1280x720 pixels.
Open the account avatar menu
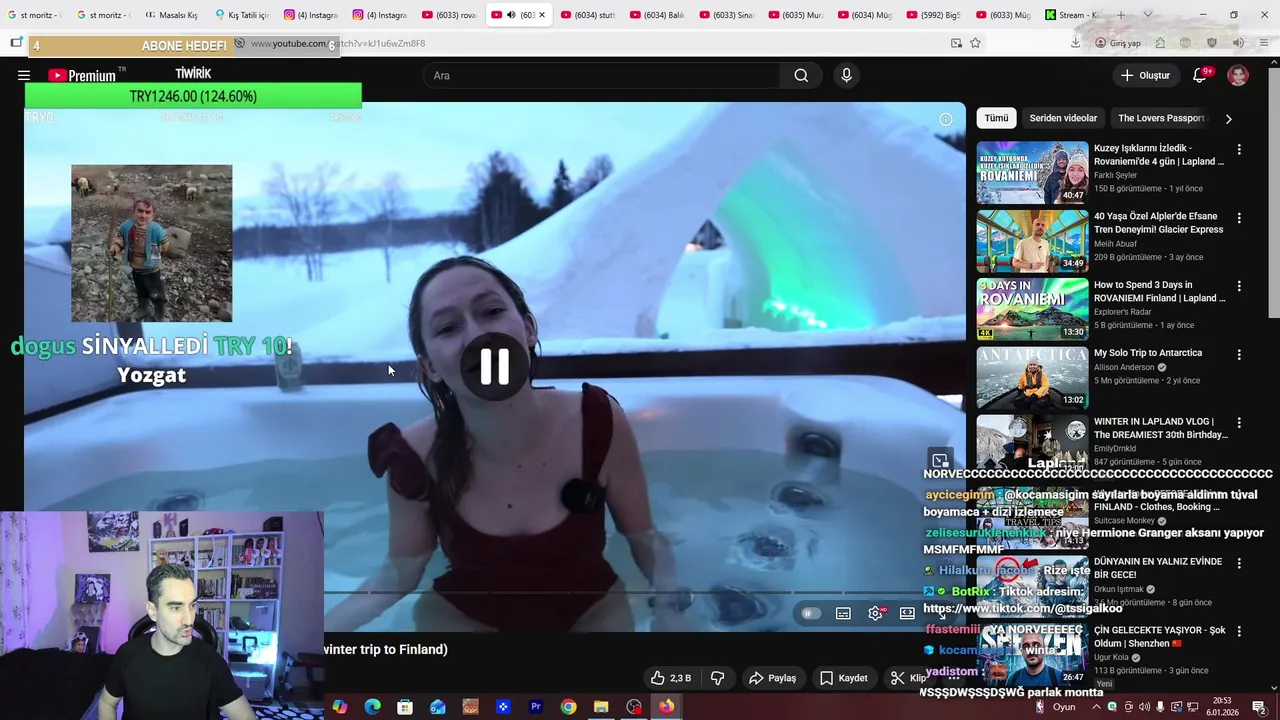1238,75
